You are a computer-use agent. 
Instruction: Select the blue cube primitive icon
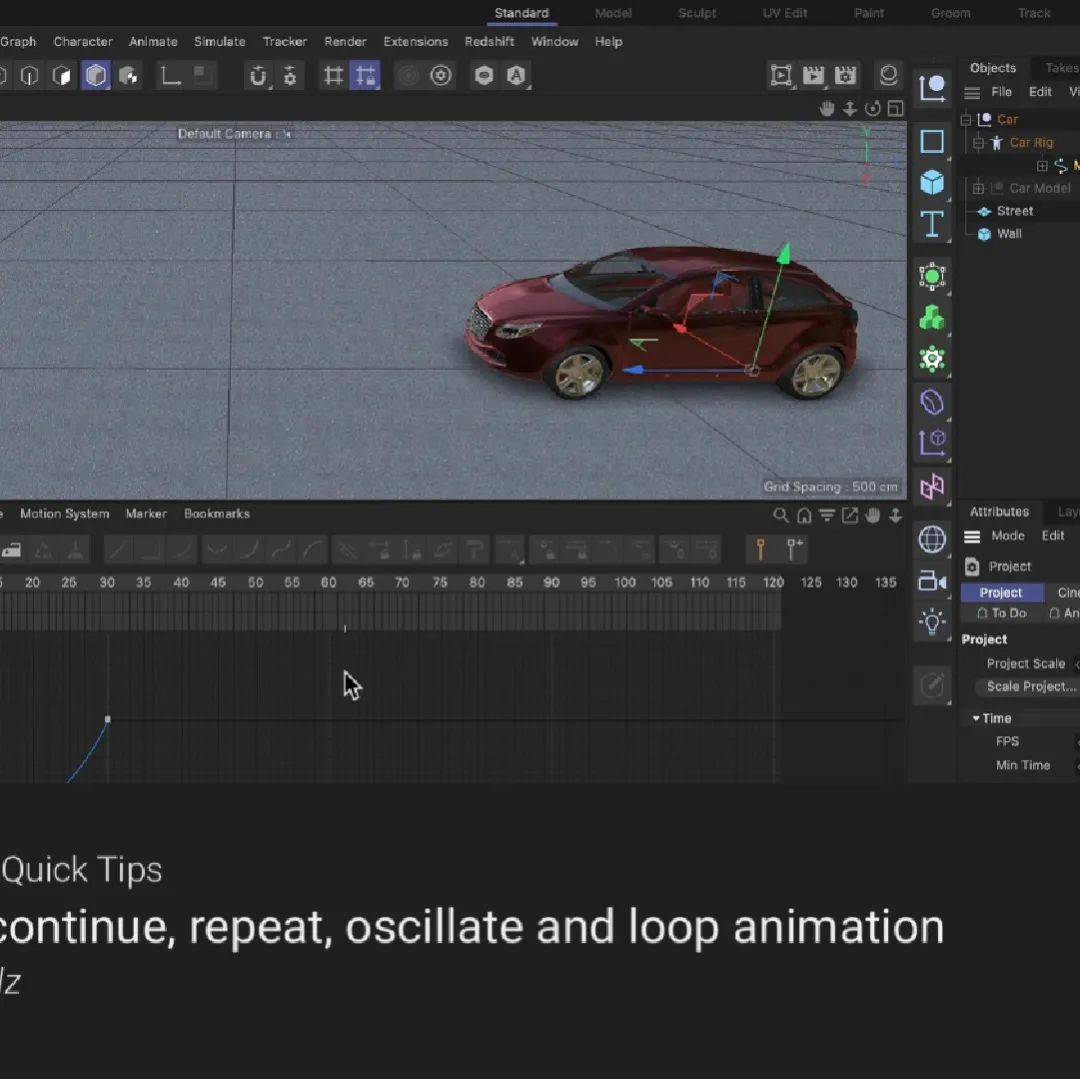pyautogui.click(x=932, y=182)
